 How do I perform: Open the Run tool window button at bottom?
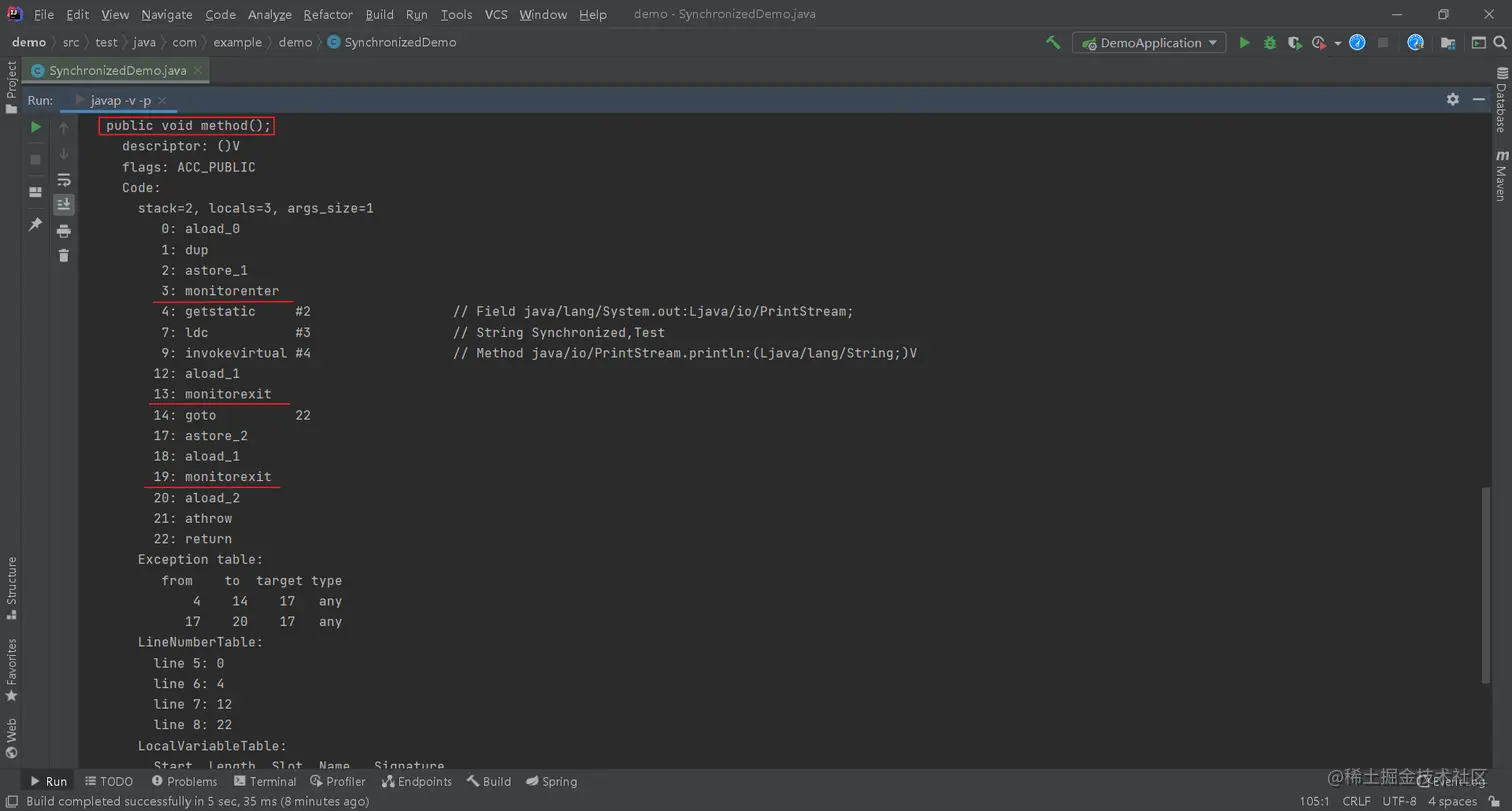(x=48, y=781)
